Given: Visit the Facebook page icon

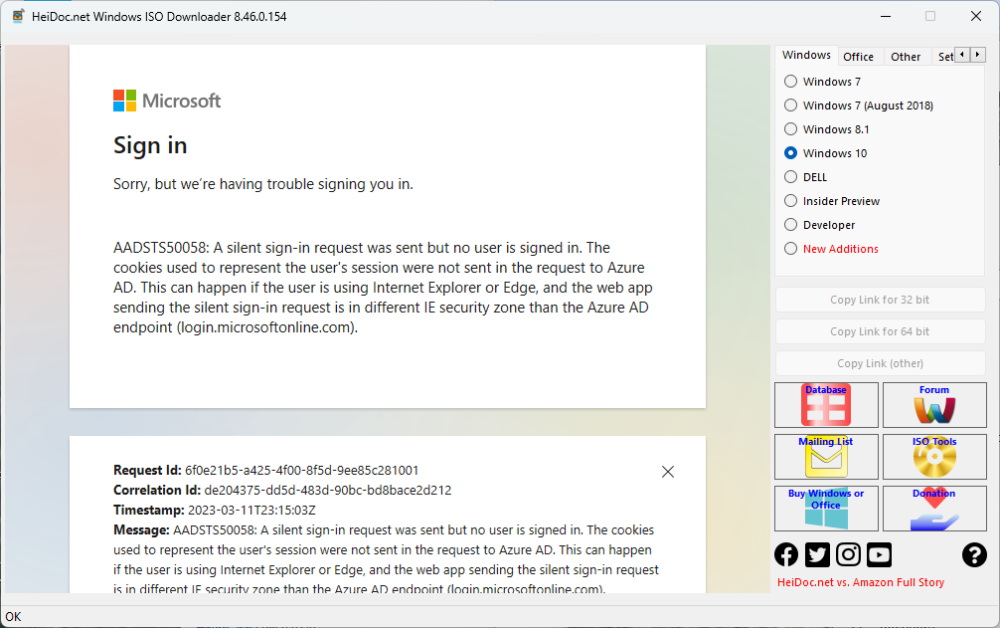Looking at the screenshot, I should [x=786, y=555].
